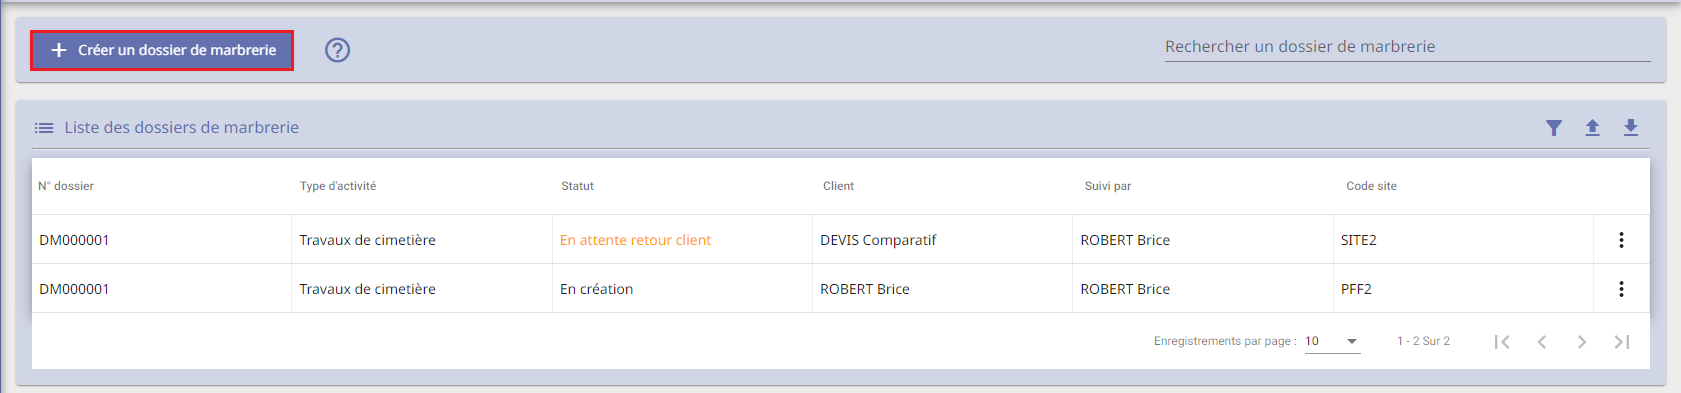Viewport: 1681px width, 393px height.
Task: Open three-dot menu for PFF2 row
Action: [x=1621, y=289]
